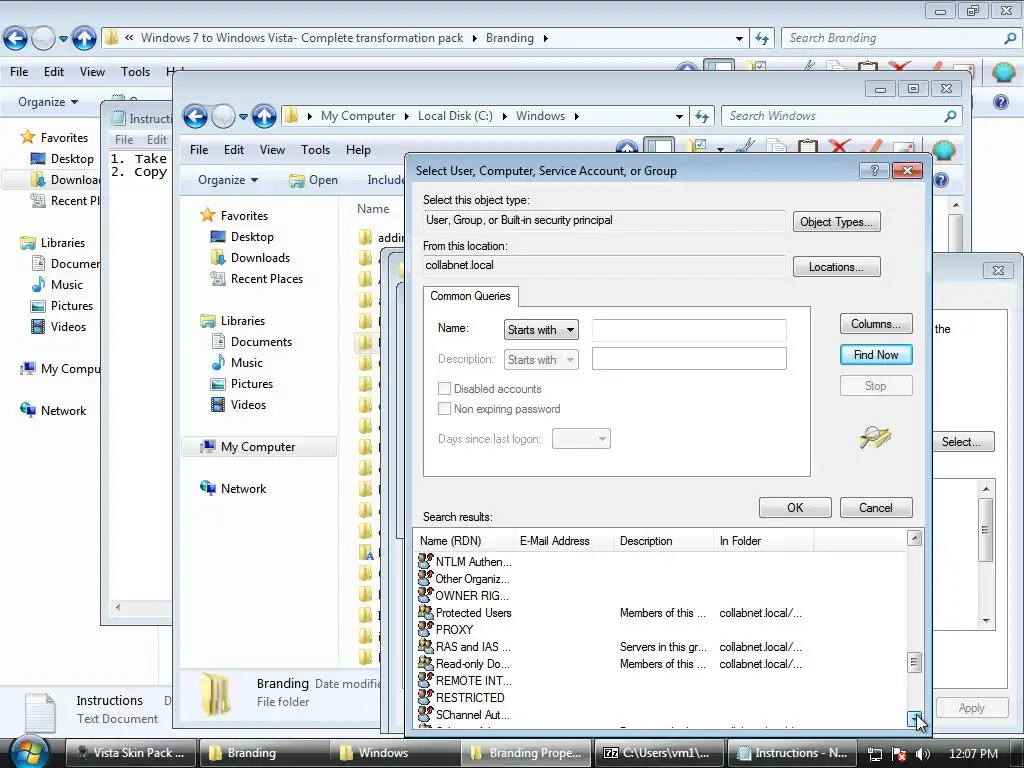Viewport: 1024px width, 768px height.
Task: Select Recent Places in the Windows window sidebar
Action: pos(257,279)
